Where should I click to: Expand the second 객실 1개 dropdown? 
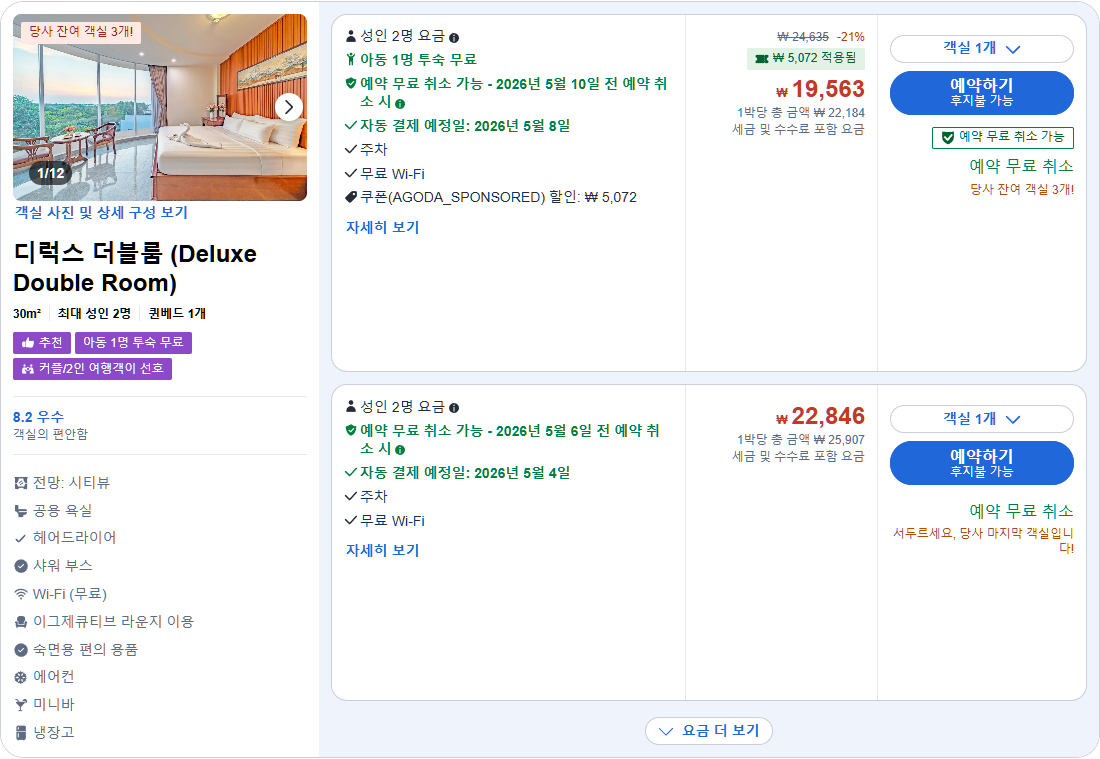point(983,419)
